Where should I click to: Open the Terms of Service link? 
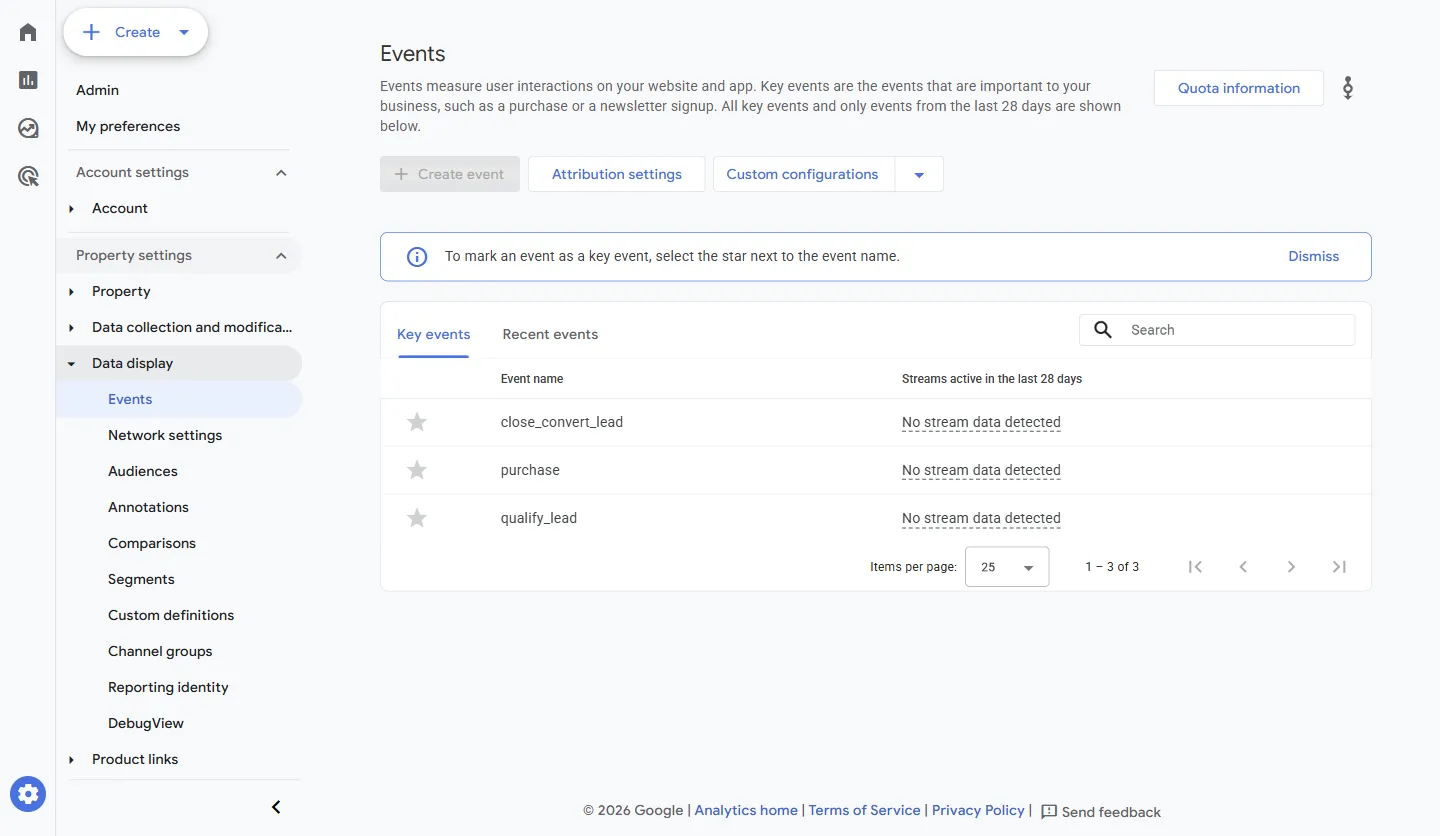pos(864,810)
